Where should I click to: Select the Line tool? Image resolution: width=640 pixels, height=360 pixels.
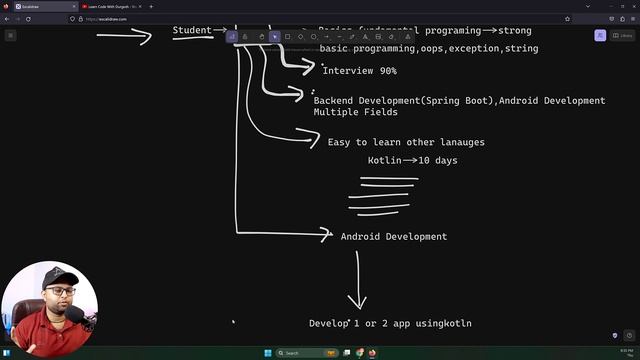coord(339,37)
